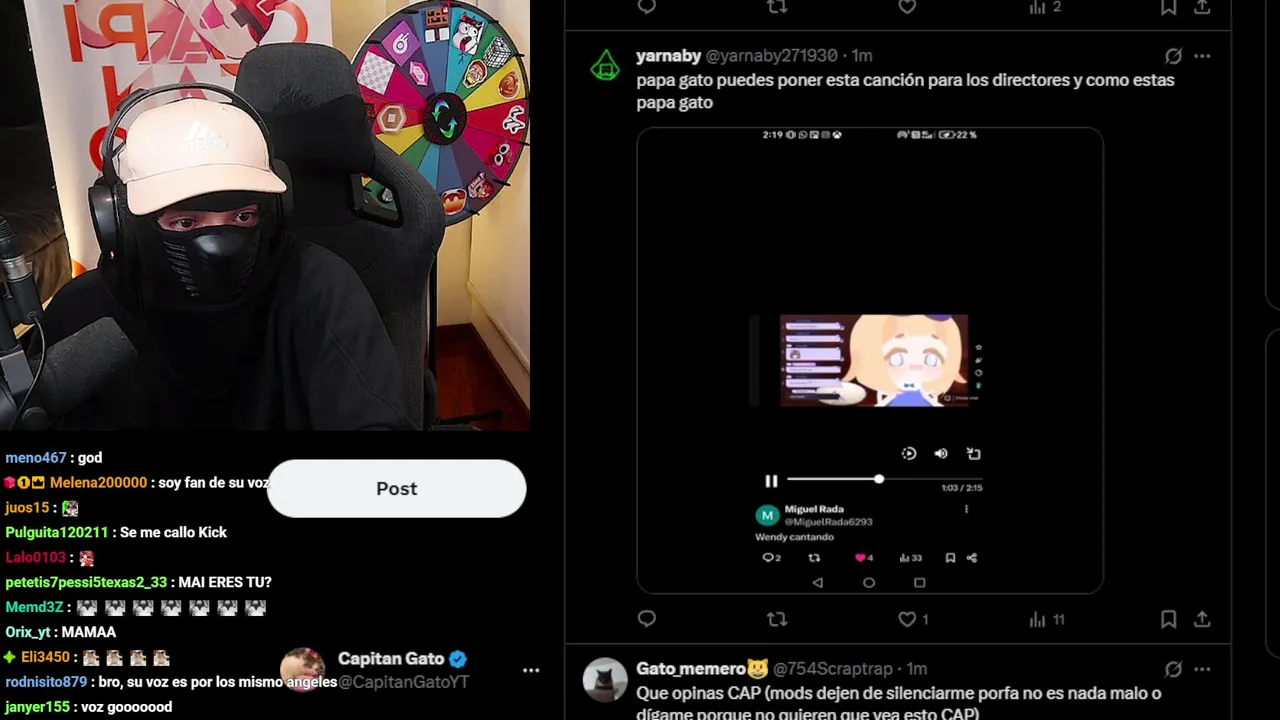Repost yarnaby's tweet
This screenshot has width=1280, height=720.
[777, 619]
